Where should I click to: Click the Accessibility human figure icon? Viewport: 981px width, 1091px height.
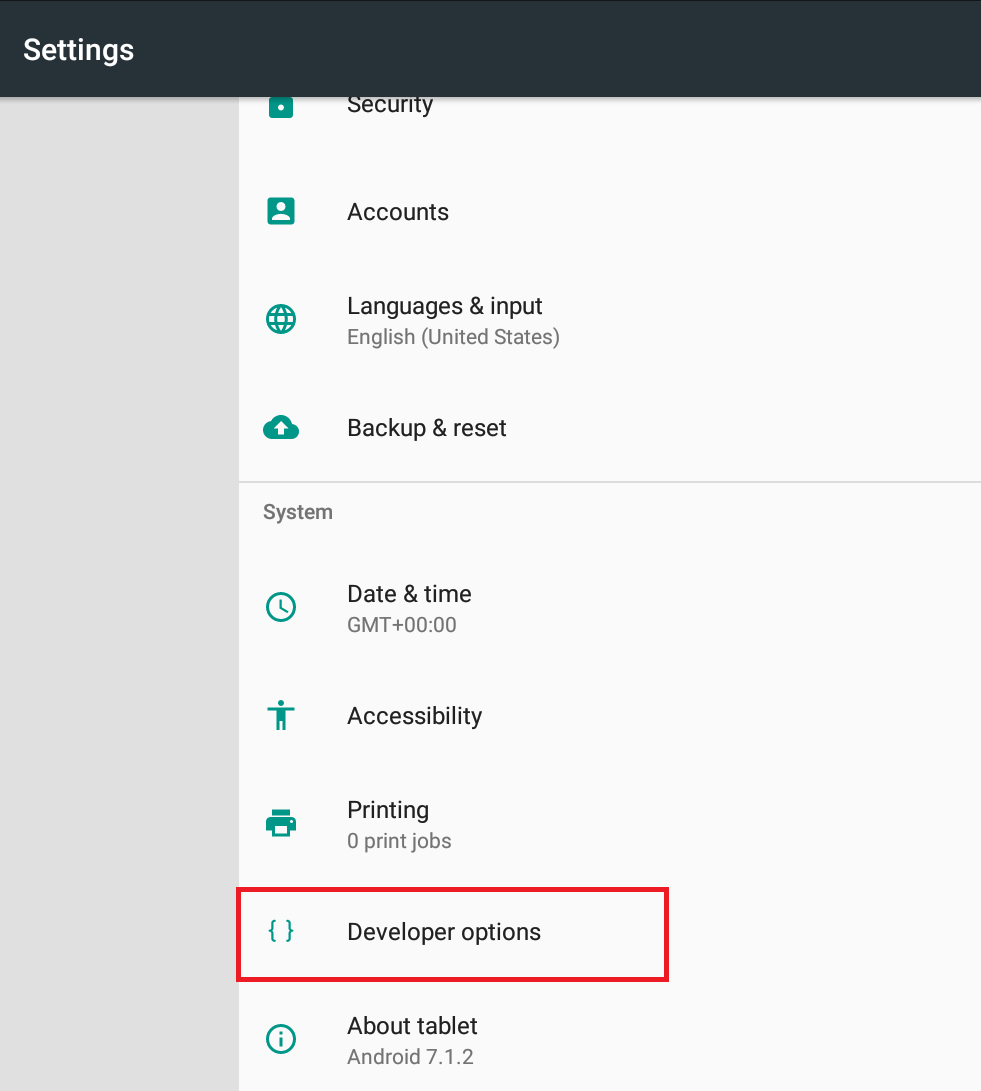pos(281,716)
